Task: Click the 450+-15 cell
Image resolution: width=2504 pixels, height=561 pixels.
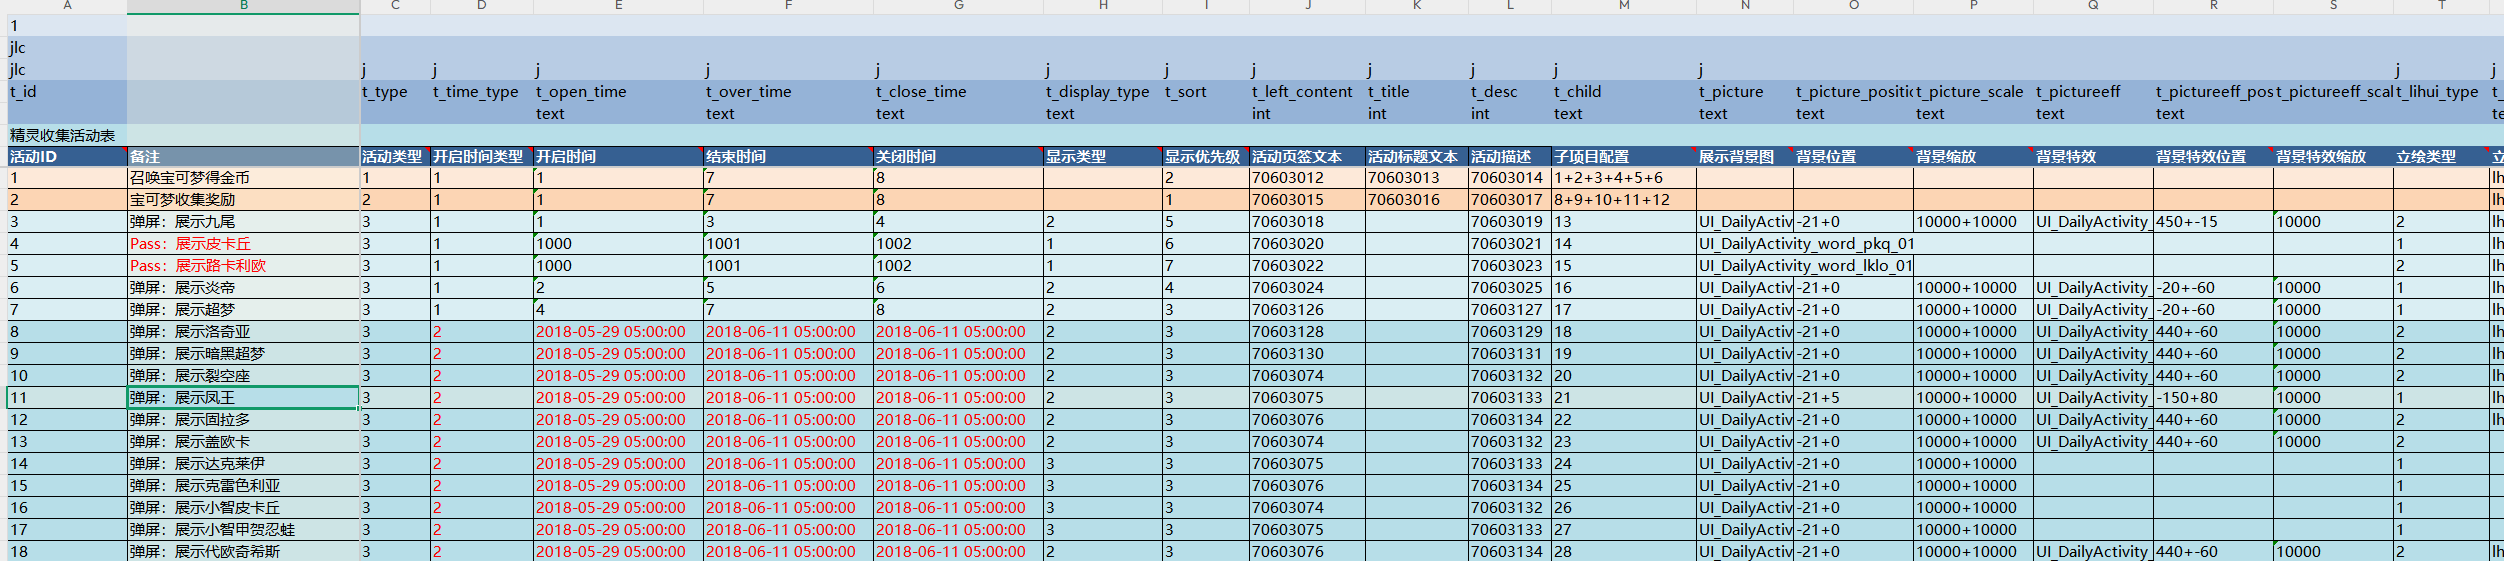Action: (2212, 222)
